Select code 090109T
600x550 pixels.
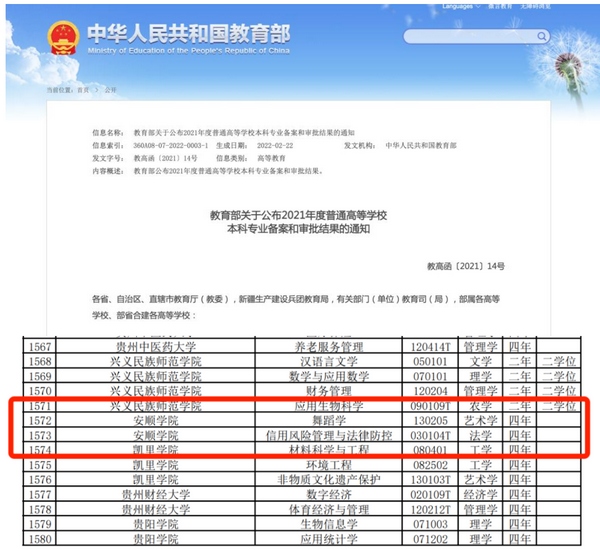pos(430,406)
